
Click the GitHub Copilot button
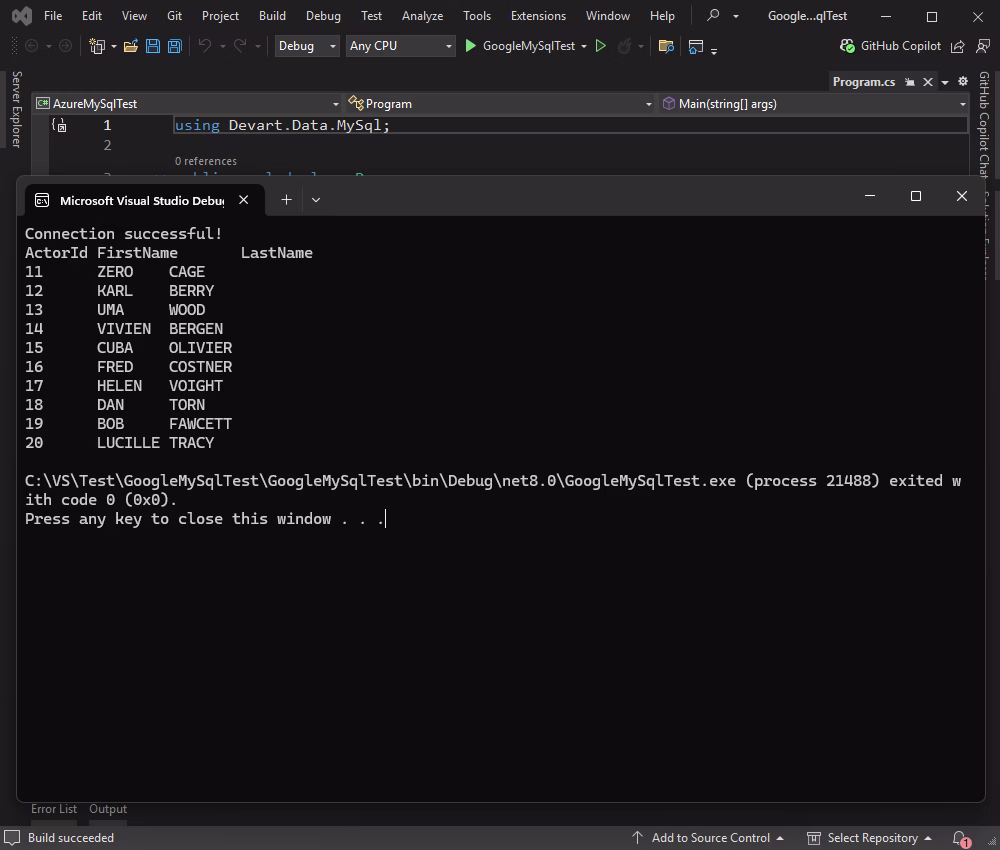click(890, 46)
